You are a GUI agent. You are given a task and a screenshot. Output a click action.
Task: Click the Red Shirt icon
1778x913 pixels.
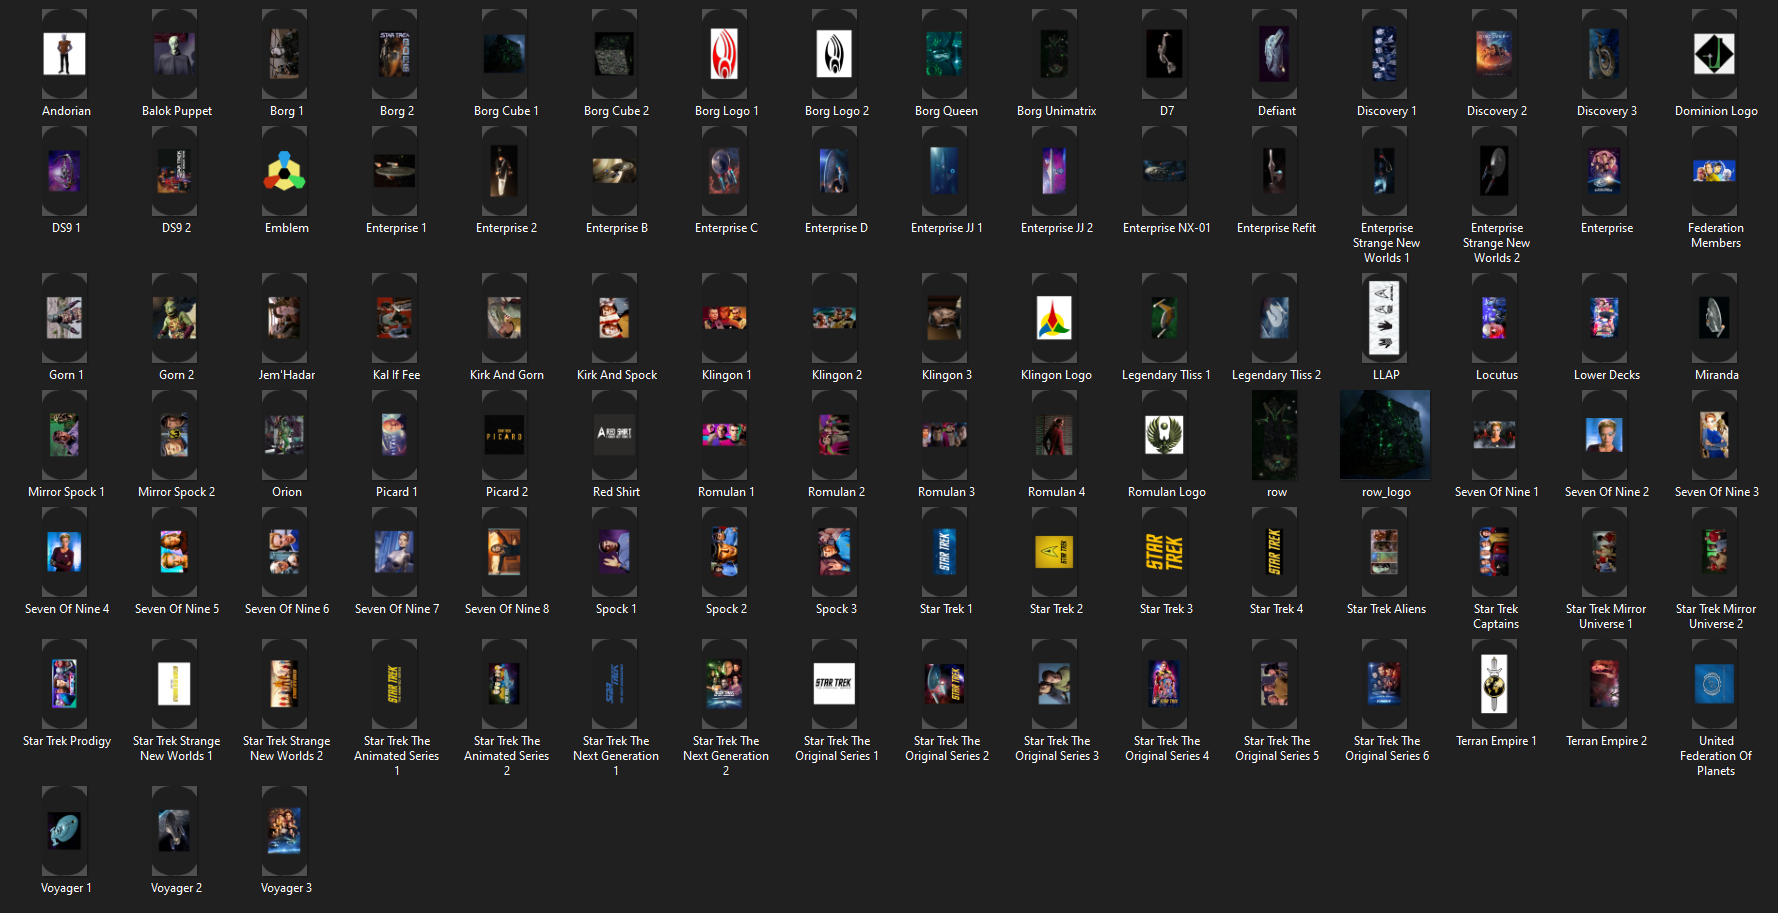point(614,435)
